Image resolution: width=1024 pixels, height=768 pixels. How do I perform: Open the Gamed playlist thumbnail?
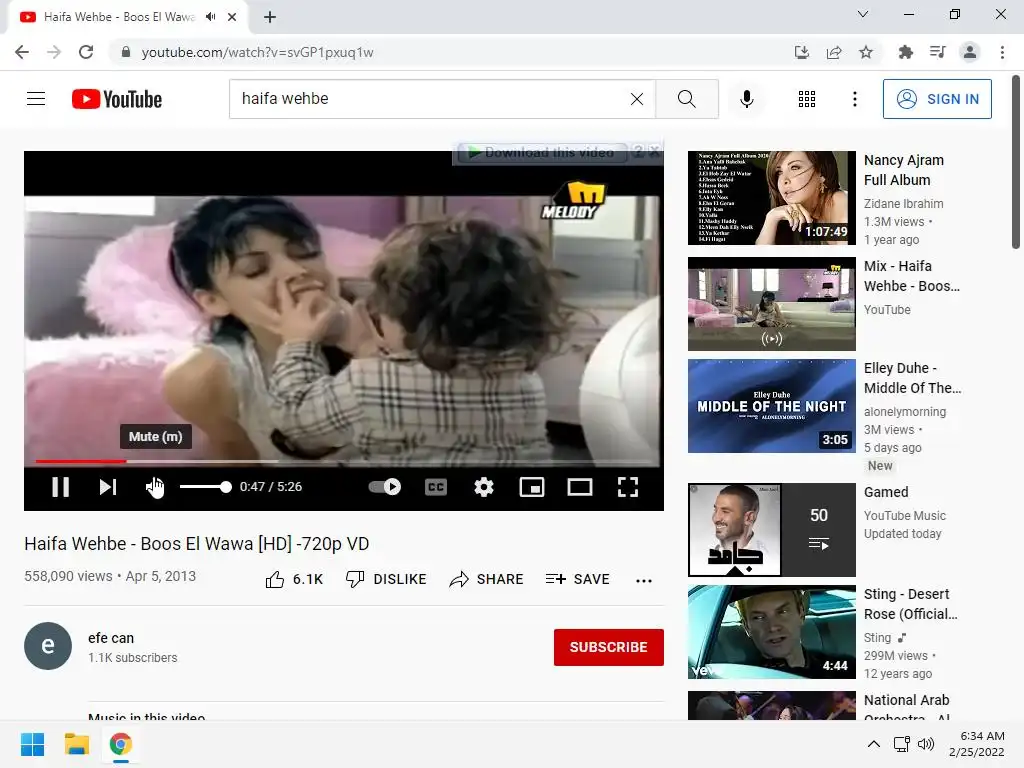pyautogui.click(x=771, y=530)
